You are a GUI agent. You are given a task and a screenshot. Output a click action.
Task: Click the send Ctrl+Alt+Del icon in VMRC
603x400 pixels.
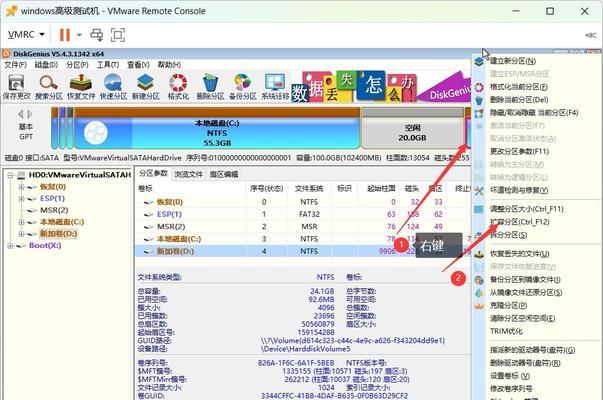point(97,35)
